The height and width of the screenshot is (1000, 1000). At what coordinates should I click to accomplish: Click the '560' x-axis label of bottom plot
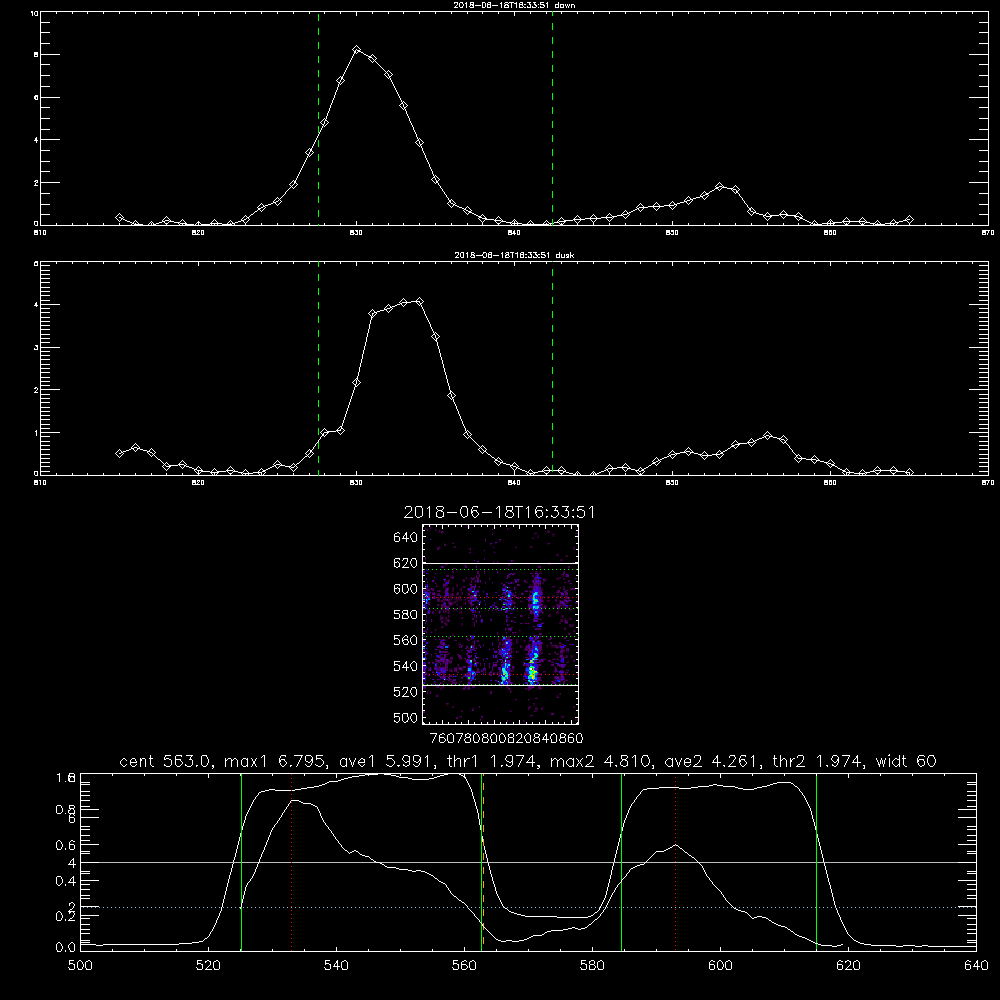point(464,966)
